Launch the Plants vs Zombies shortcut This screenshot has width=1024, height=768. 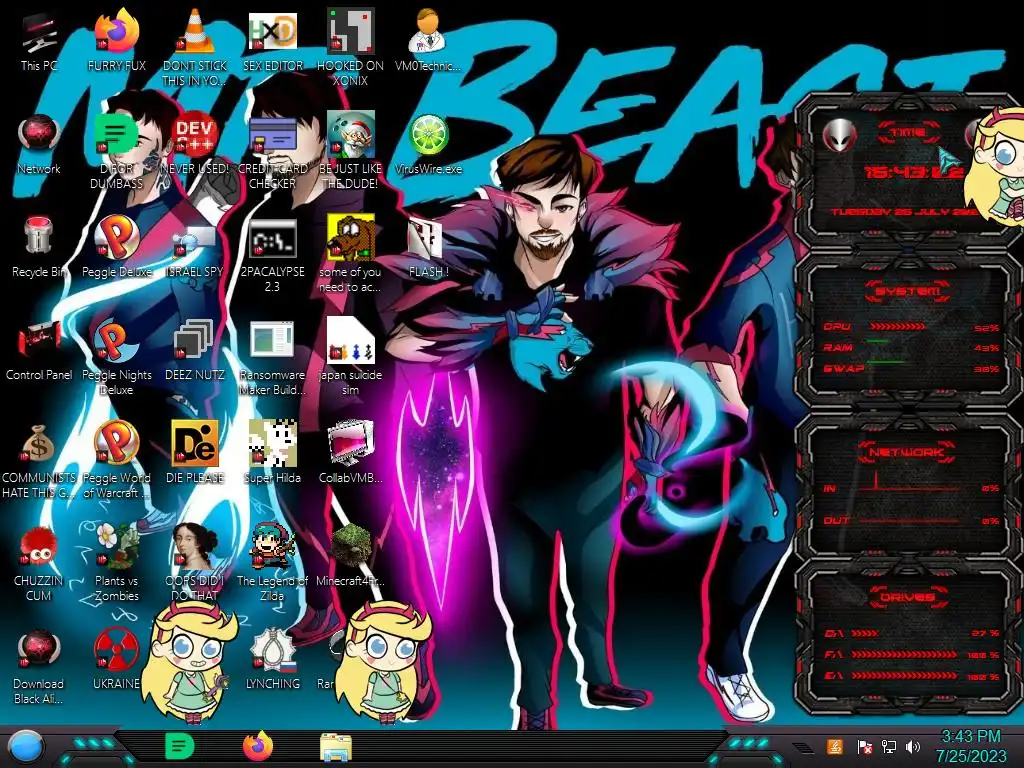tap(116, 563)
